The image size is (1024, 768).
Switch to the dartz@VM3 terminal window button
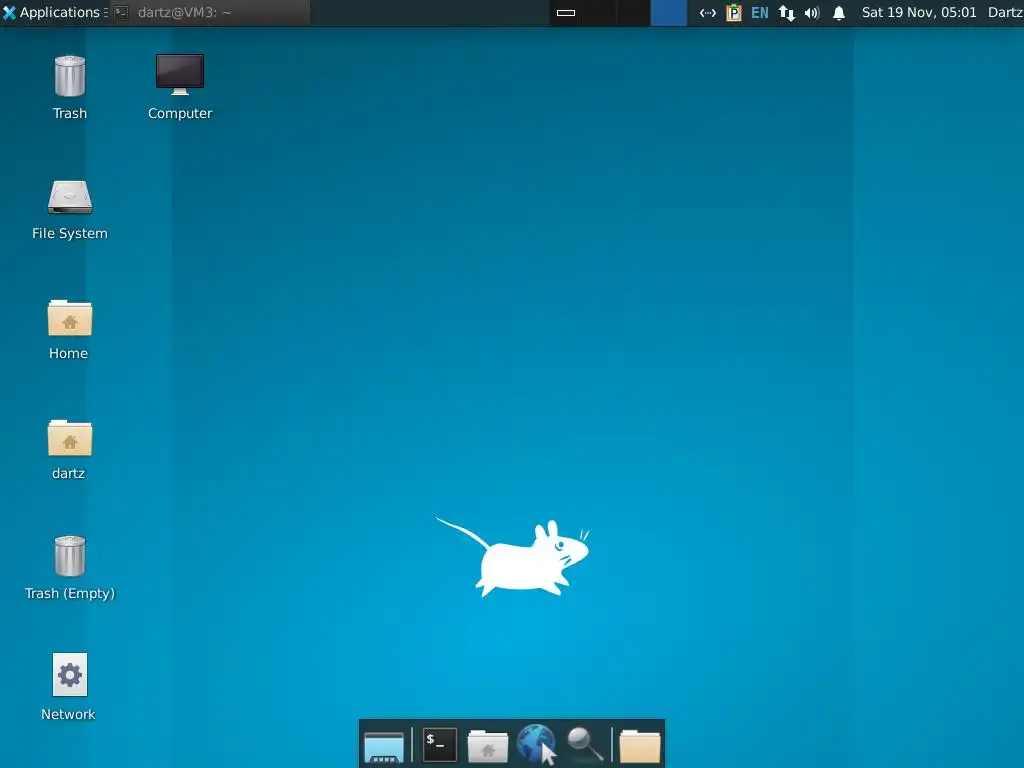coord(209,12)
